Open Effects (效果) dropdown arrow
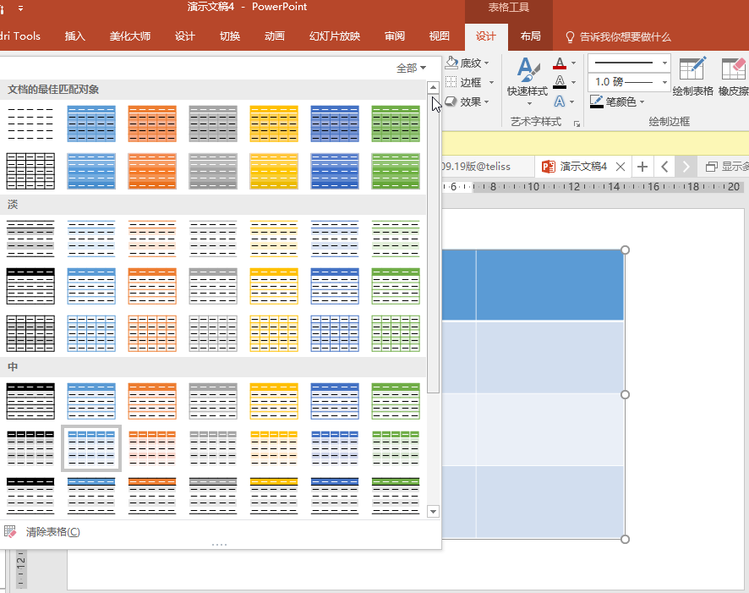The image size is (749, 593). coord(487,101)
